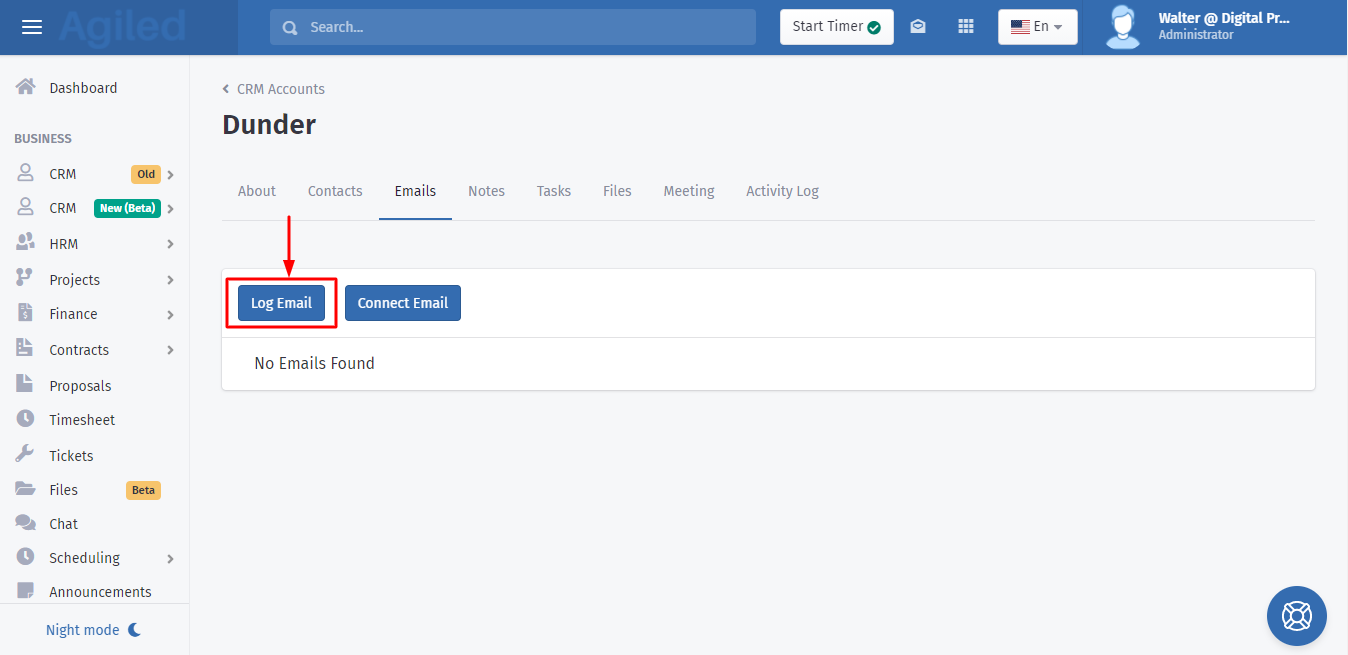Viewport: 1348px width, 655px height.
Task: Click the help lifebuoy icon
Action: click(x=1296, y=615)
